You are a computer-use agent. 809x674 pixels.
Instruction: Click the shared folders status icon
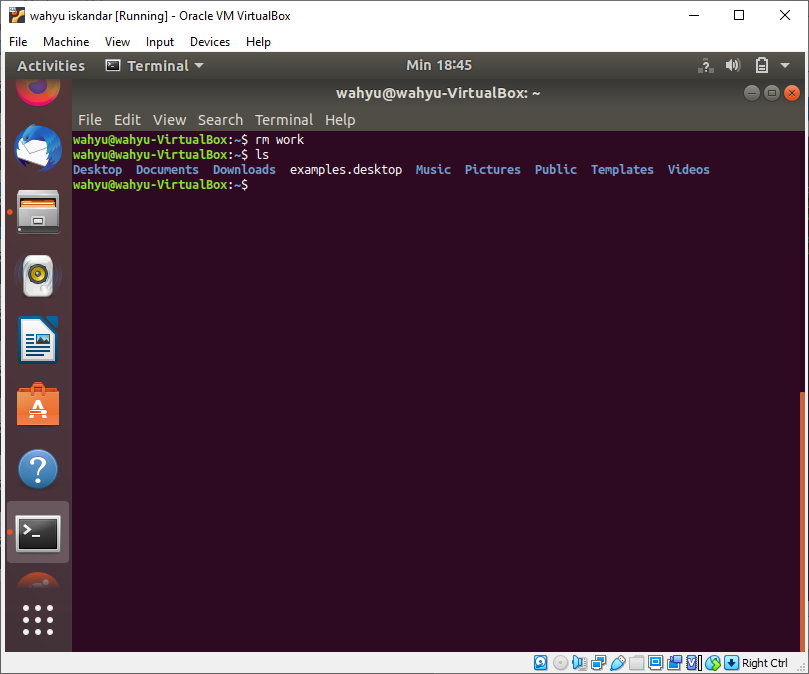(637, 663)
